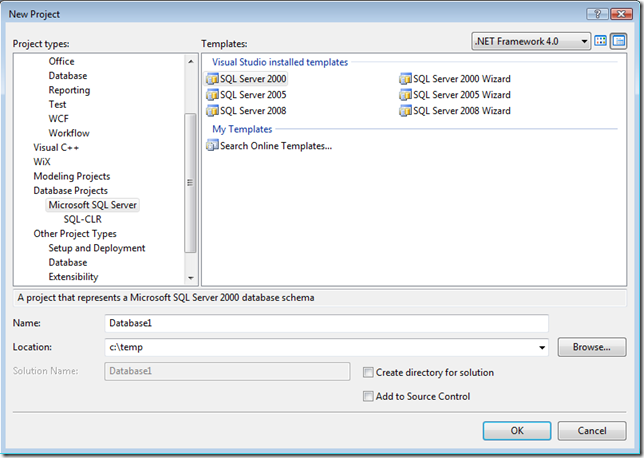Select the SQL Server 2000 template icon

pos(212,78)
